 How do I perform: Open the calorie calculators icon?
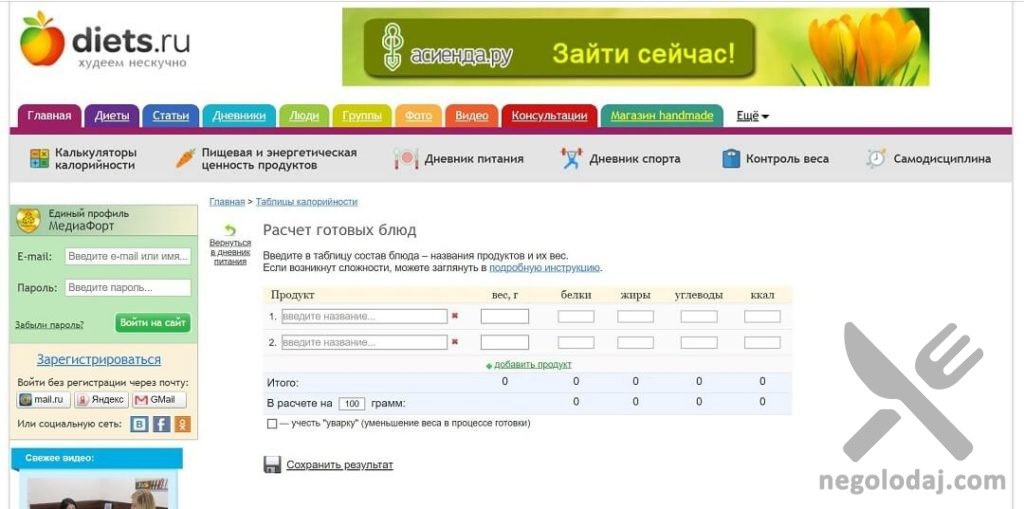click(39, 158)
